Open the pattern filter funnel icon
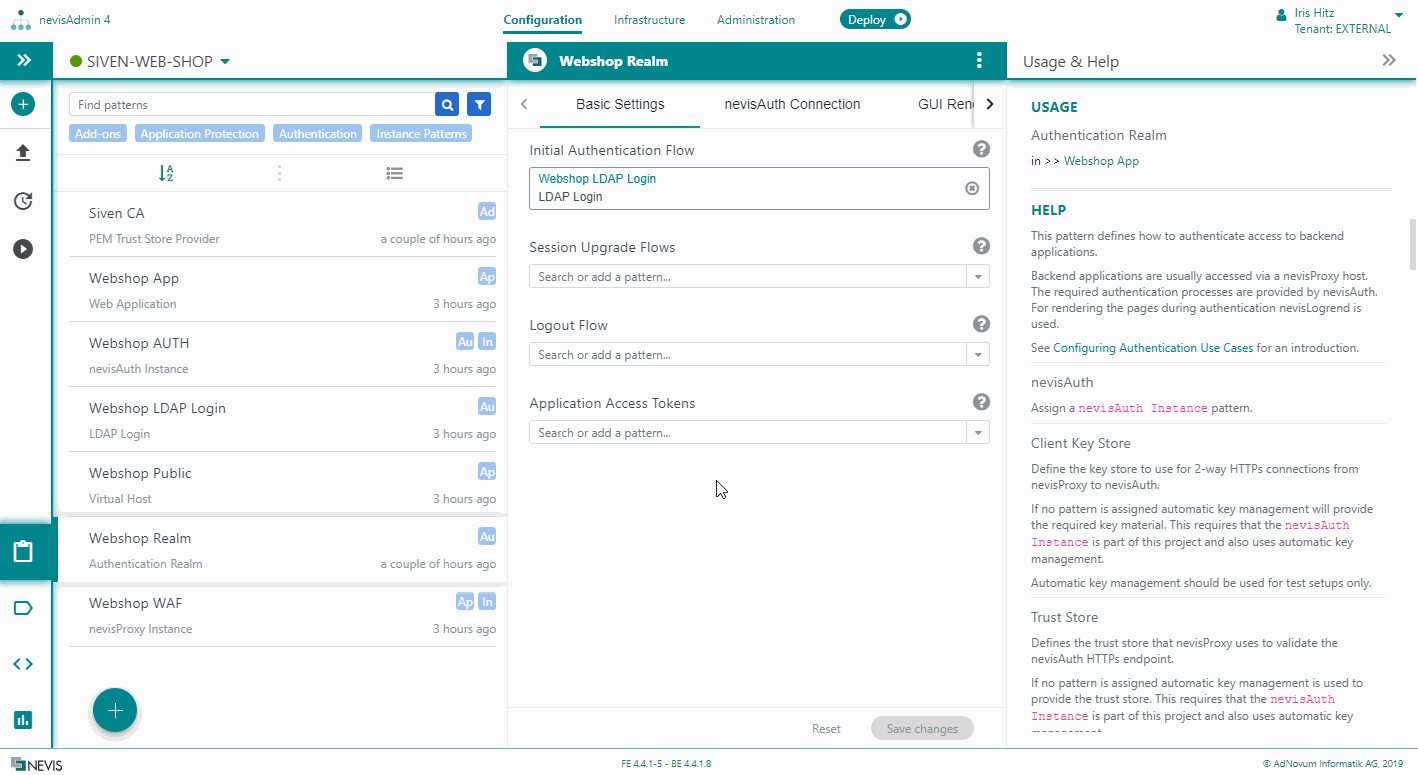1418x775 pixels. pos(480,104)
